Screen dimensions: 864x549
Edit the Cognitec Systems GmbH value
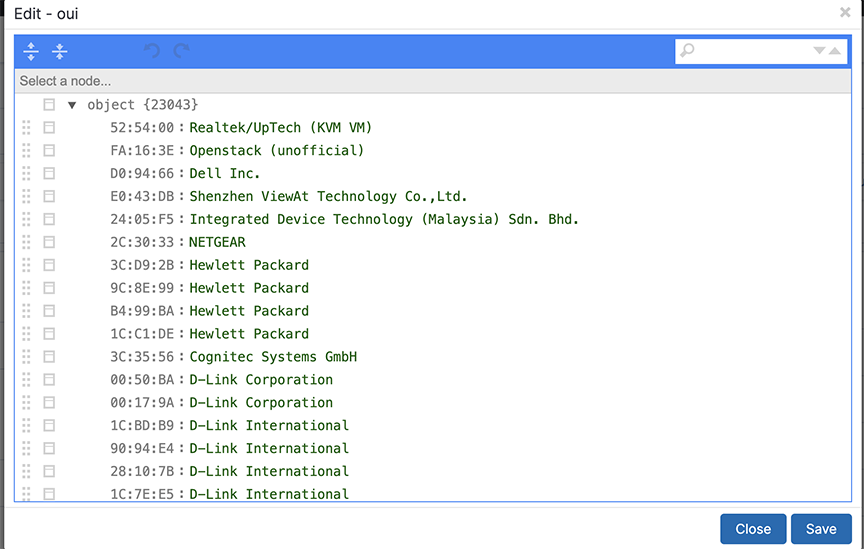(273, 357)
